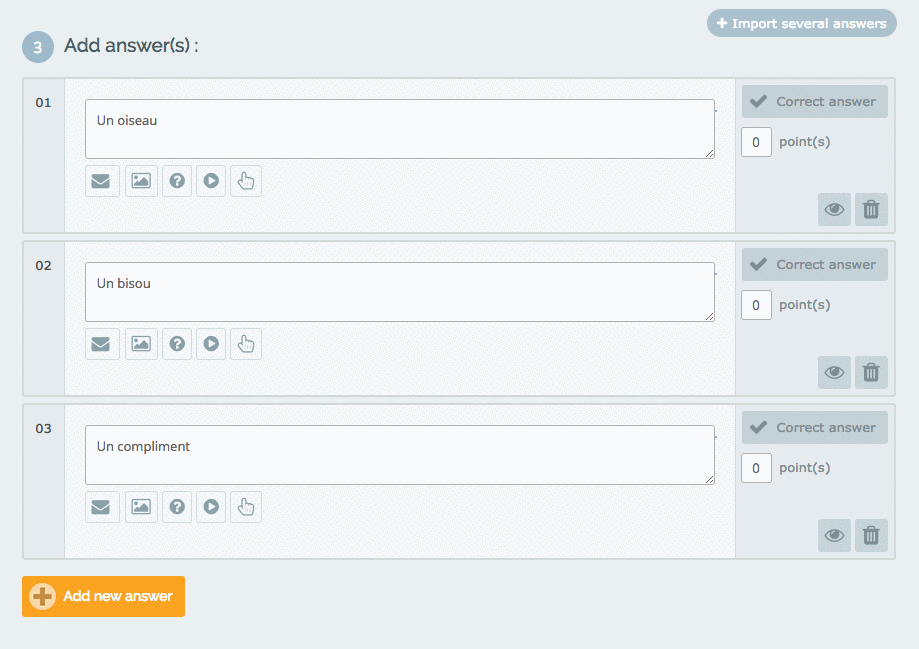This screenshot has width=919, height=649.
Task: Click the Import several answers button
Action: (802, 23)
